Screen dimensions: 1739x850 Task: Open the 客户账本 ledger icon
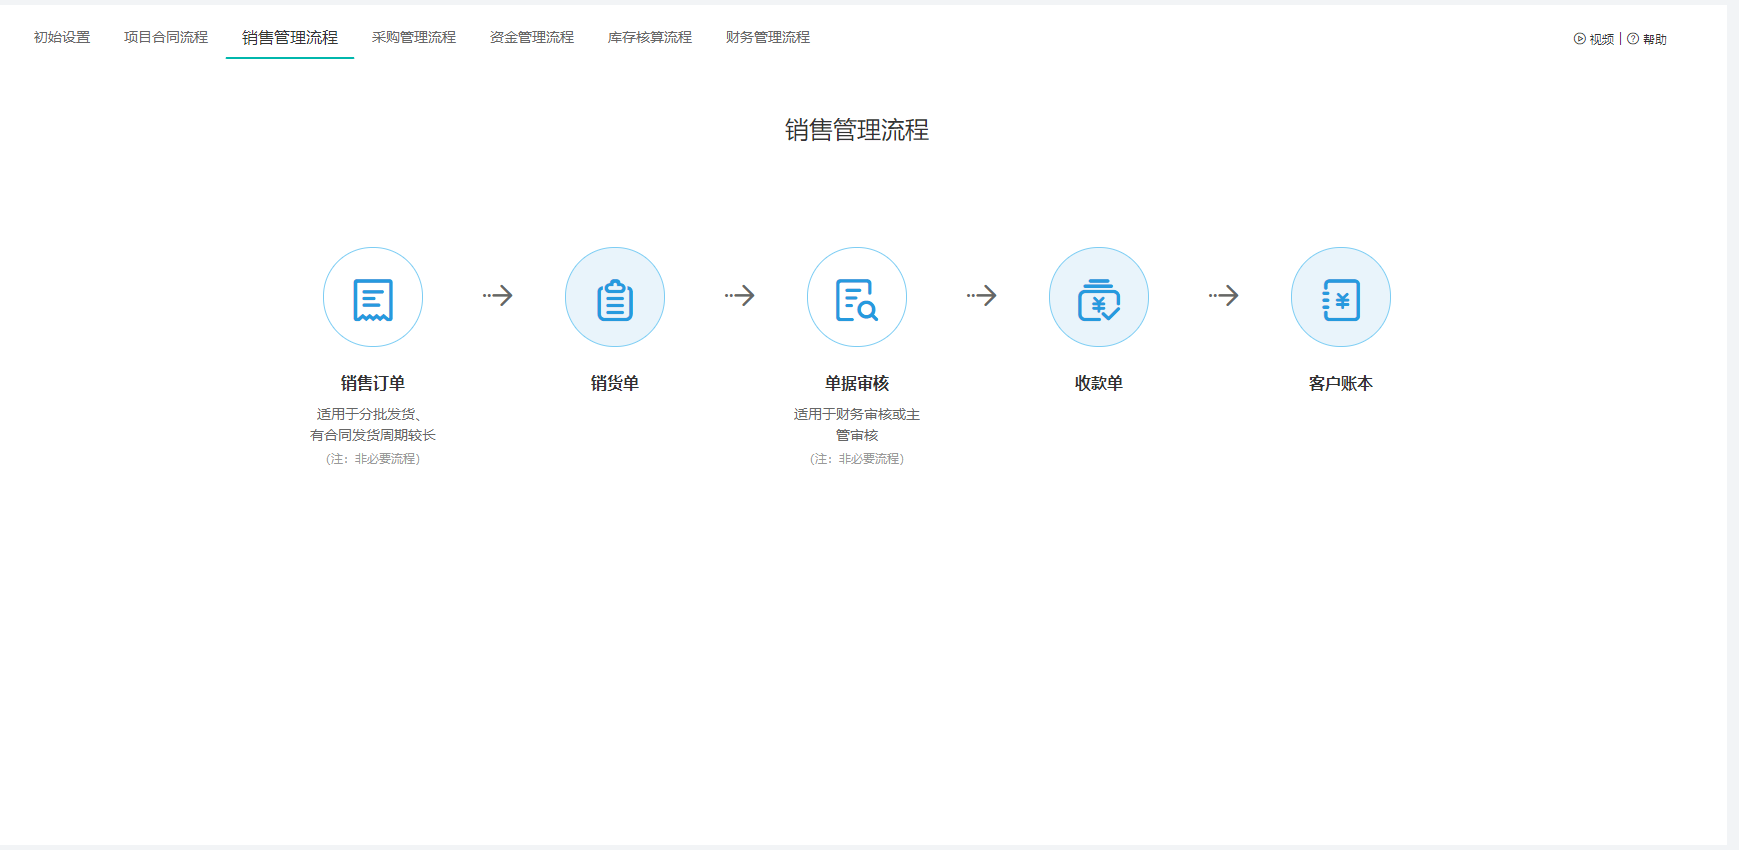pos(1341,297)
